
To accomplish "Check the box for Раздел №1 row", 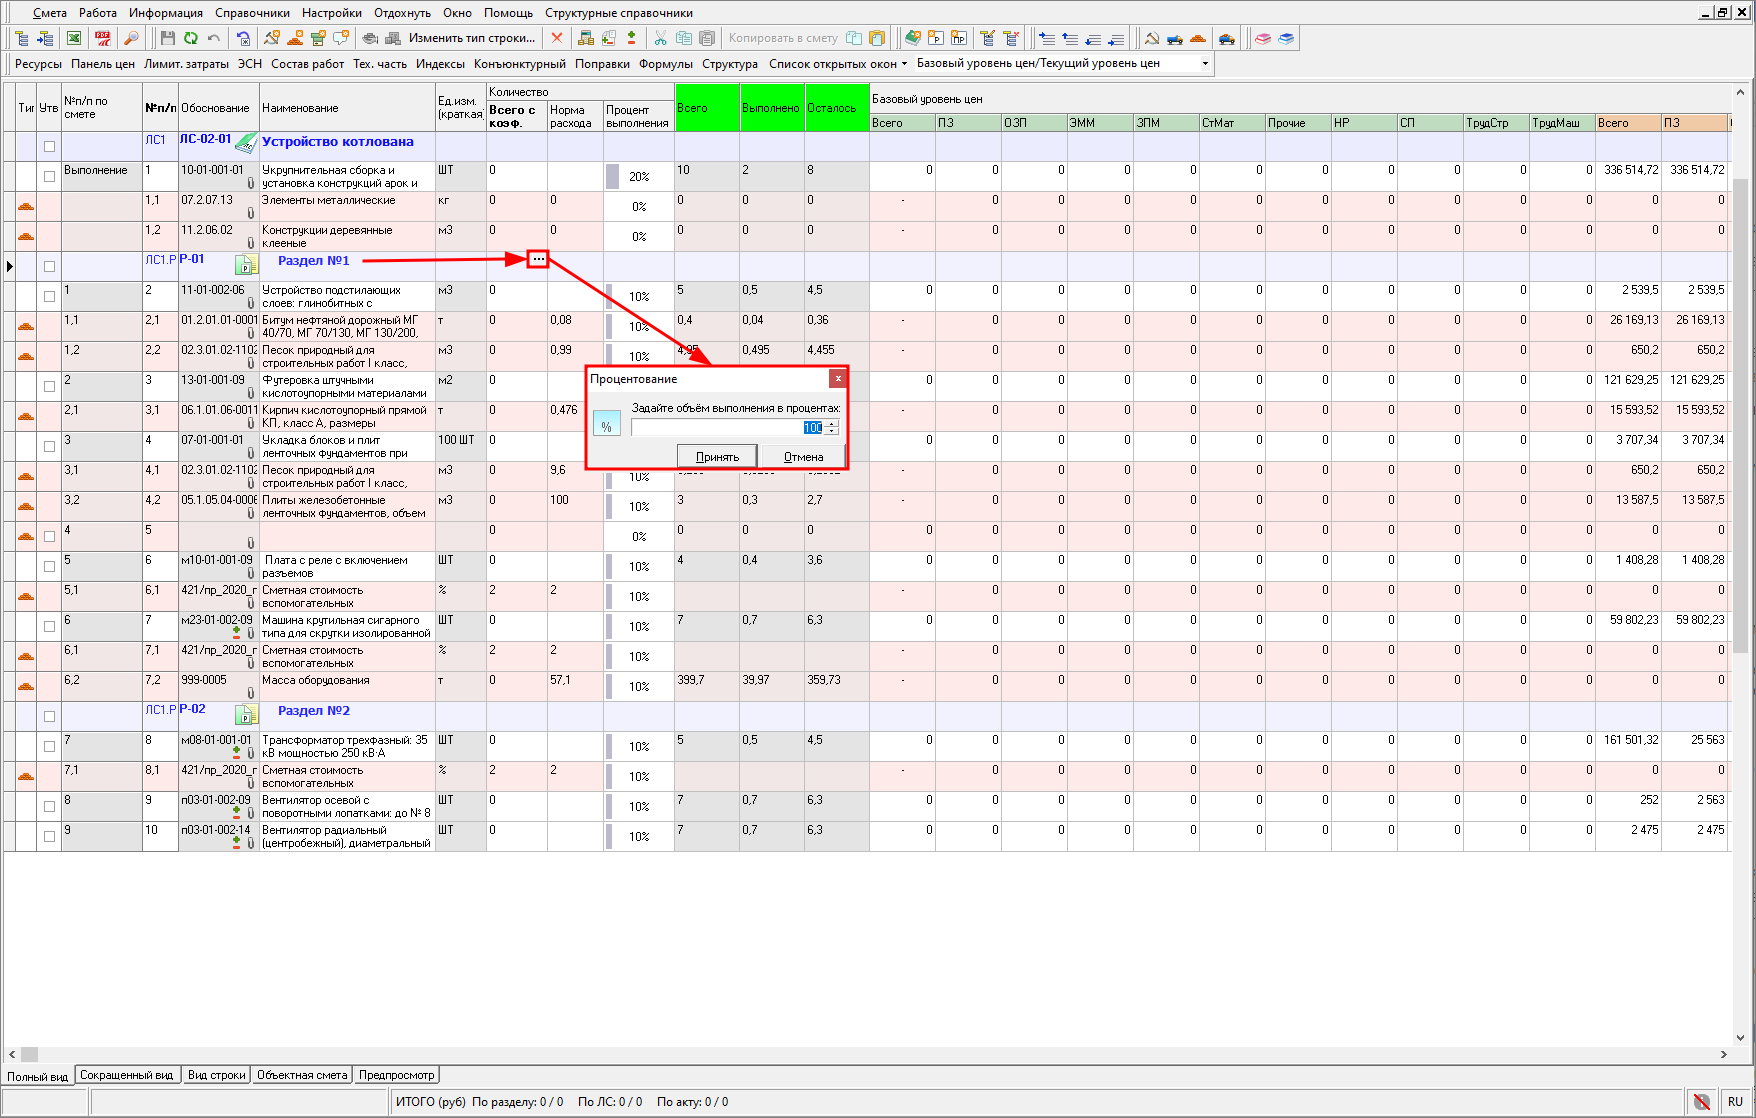I will click(49, 266).
